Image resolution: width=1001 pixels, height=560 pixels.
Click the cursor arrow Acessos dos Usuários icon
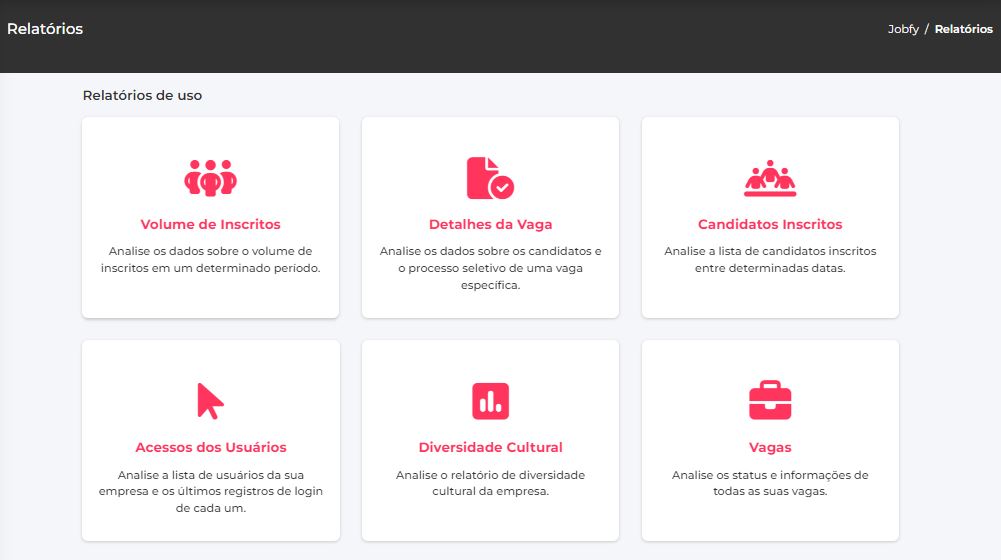tap(210, 401)
